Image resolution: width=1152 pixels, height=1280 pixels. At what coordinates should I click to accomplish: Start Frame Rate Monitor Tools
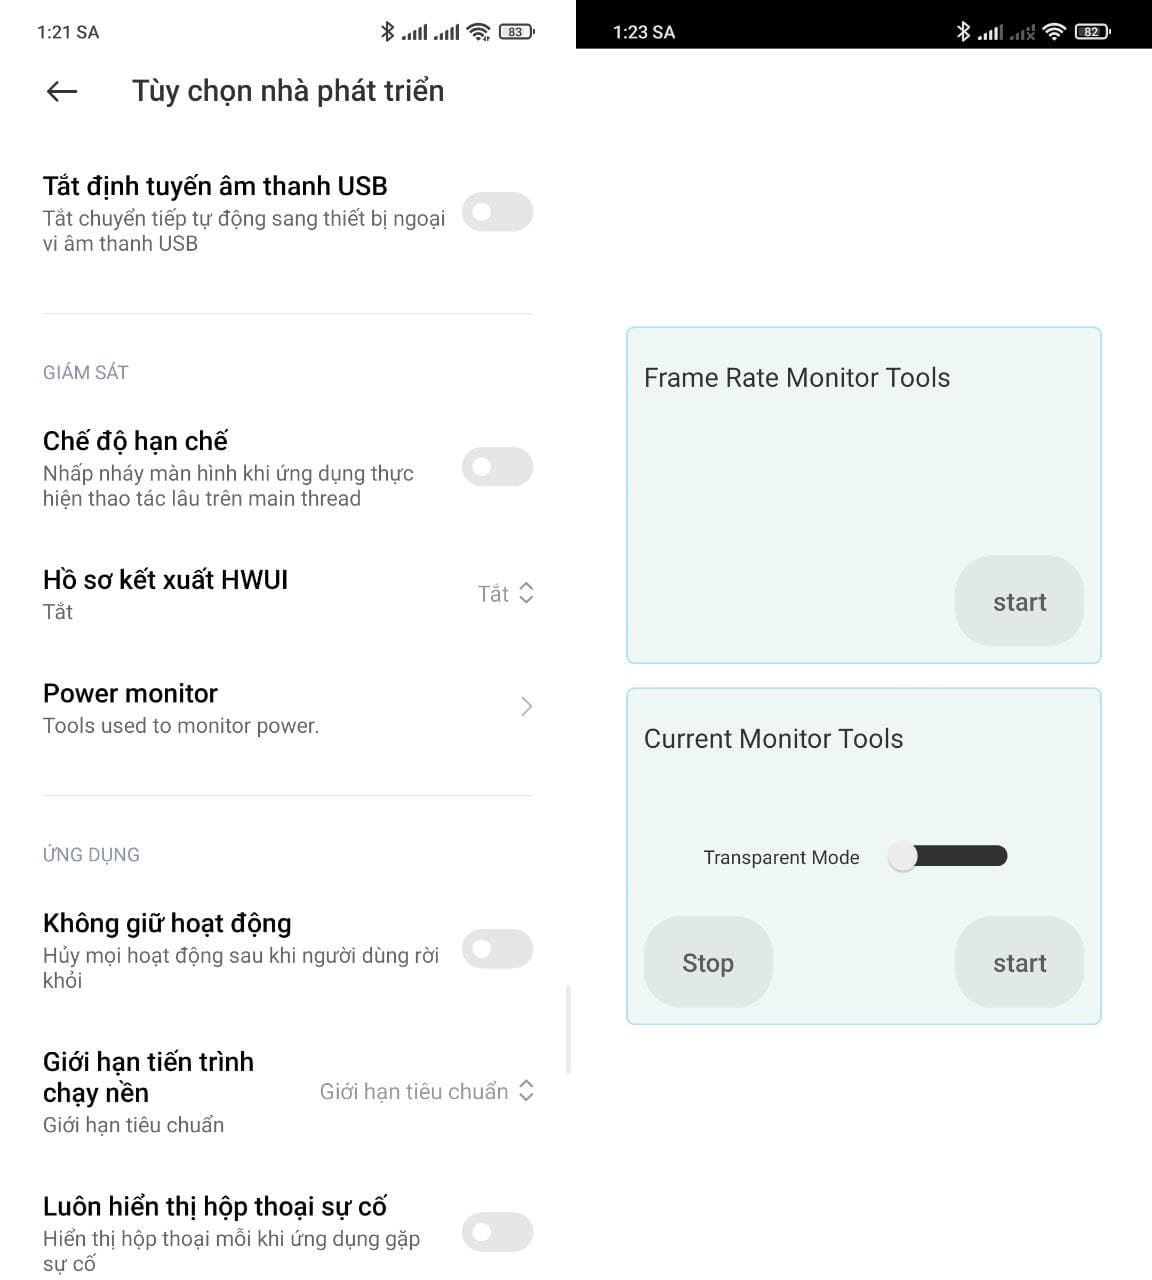(x=1019, y=601)
